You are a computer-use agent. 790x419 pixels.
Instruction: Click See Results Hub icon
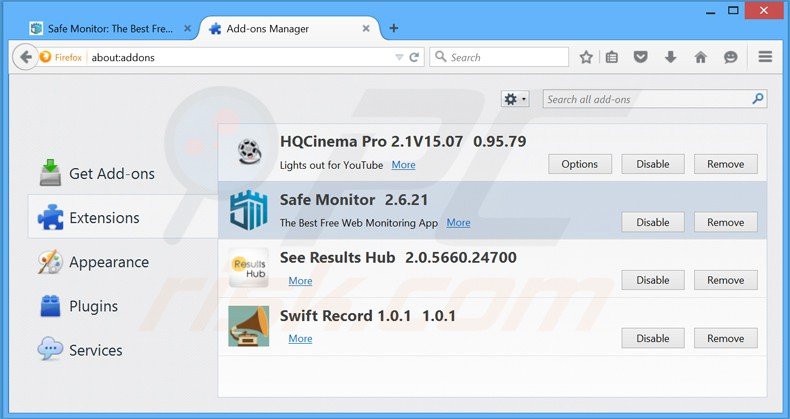coord(248,267)
